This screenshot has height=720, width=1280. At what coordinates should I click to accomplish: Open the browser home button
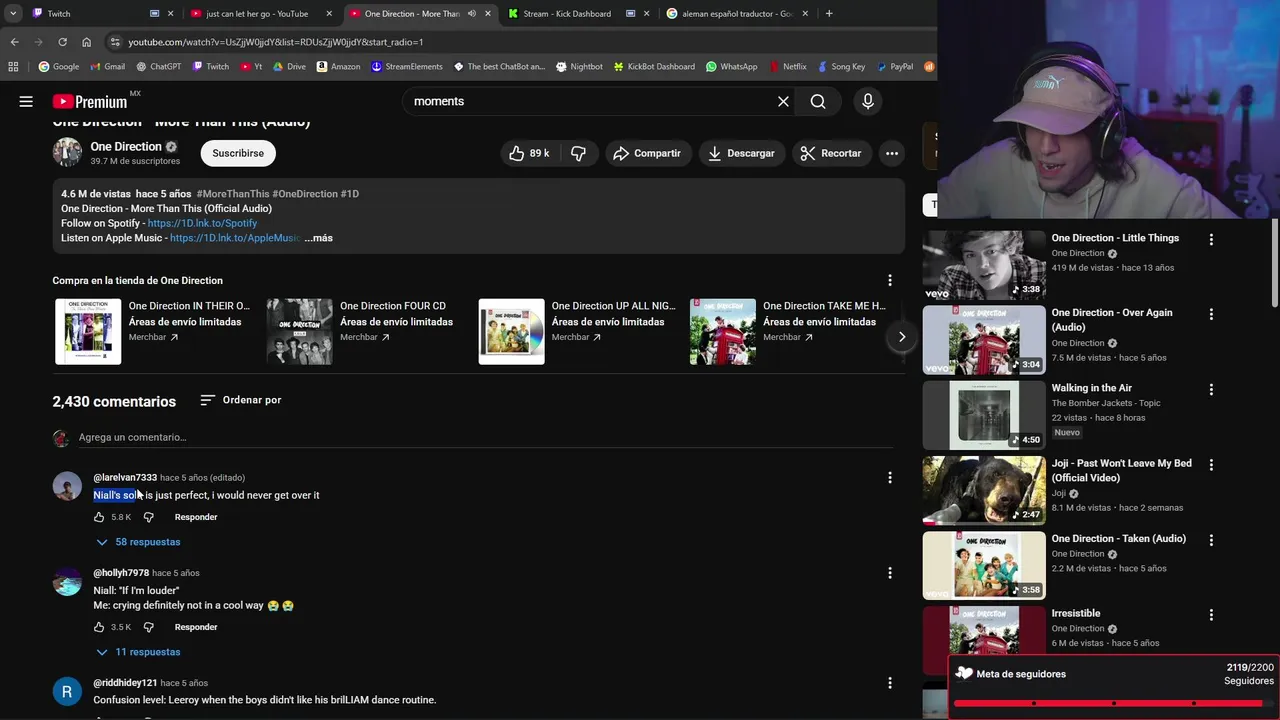[x=86, y=42]
